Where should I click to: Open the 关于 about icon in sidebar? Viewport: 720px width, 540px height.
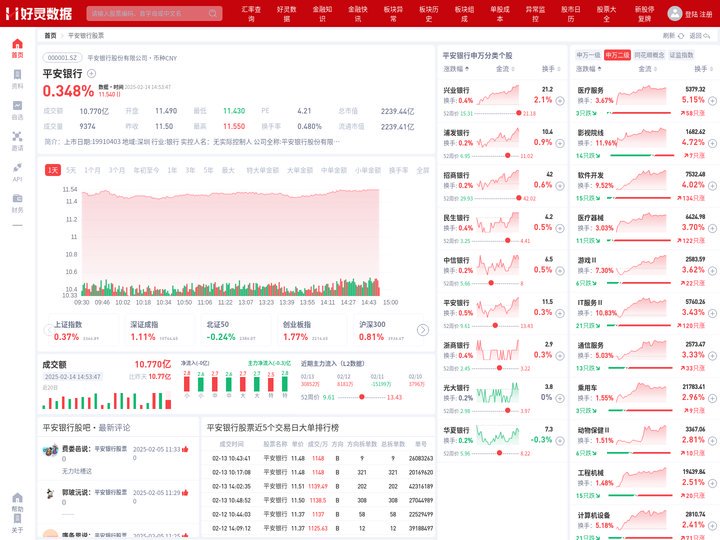coord(17,523)
